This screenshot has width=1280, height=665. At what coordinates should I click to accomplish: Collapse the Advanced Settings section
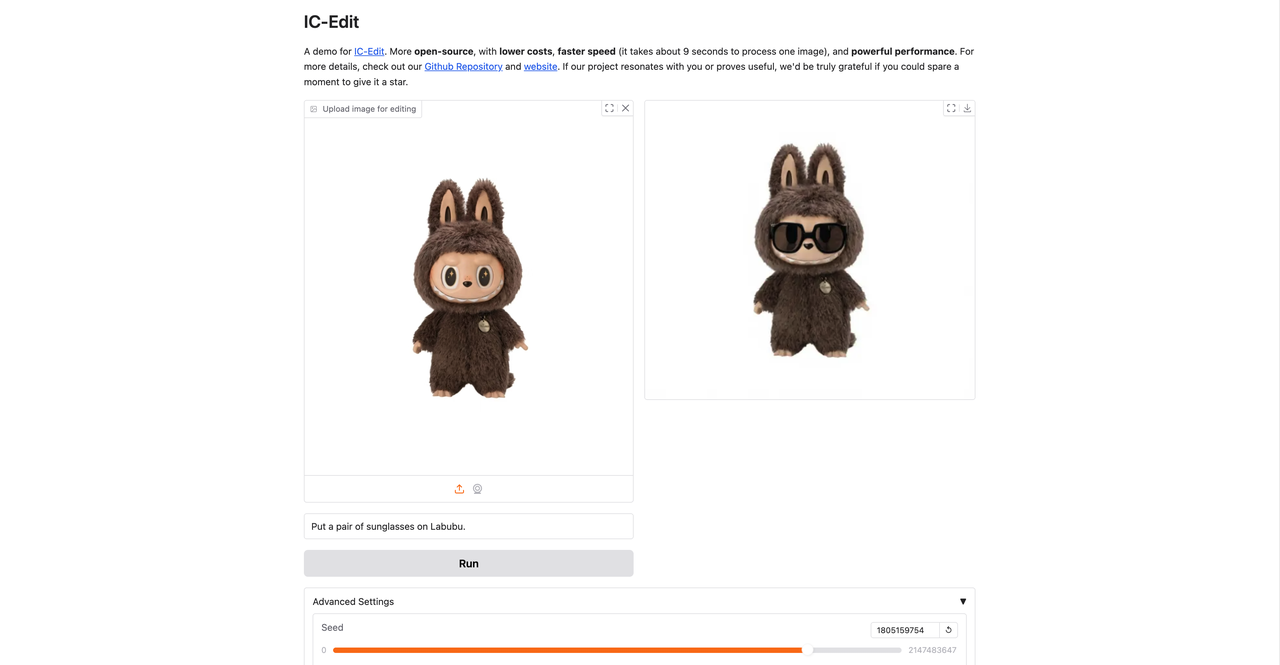(963, 602)
